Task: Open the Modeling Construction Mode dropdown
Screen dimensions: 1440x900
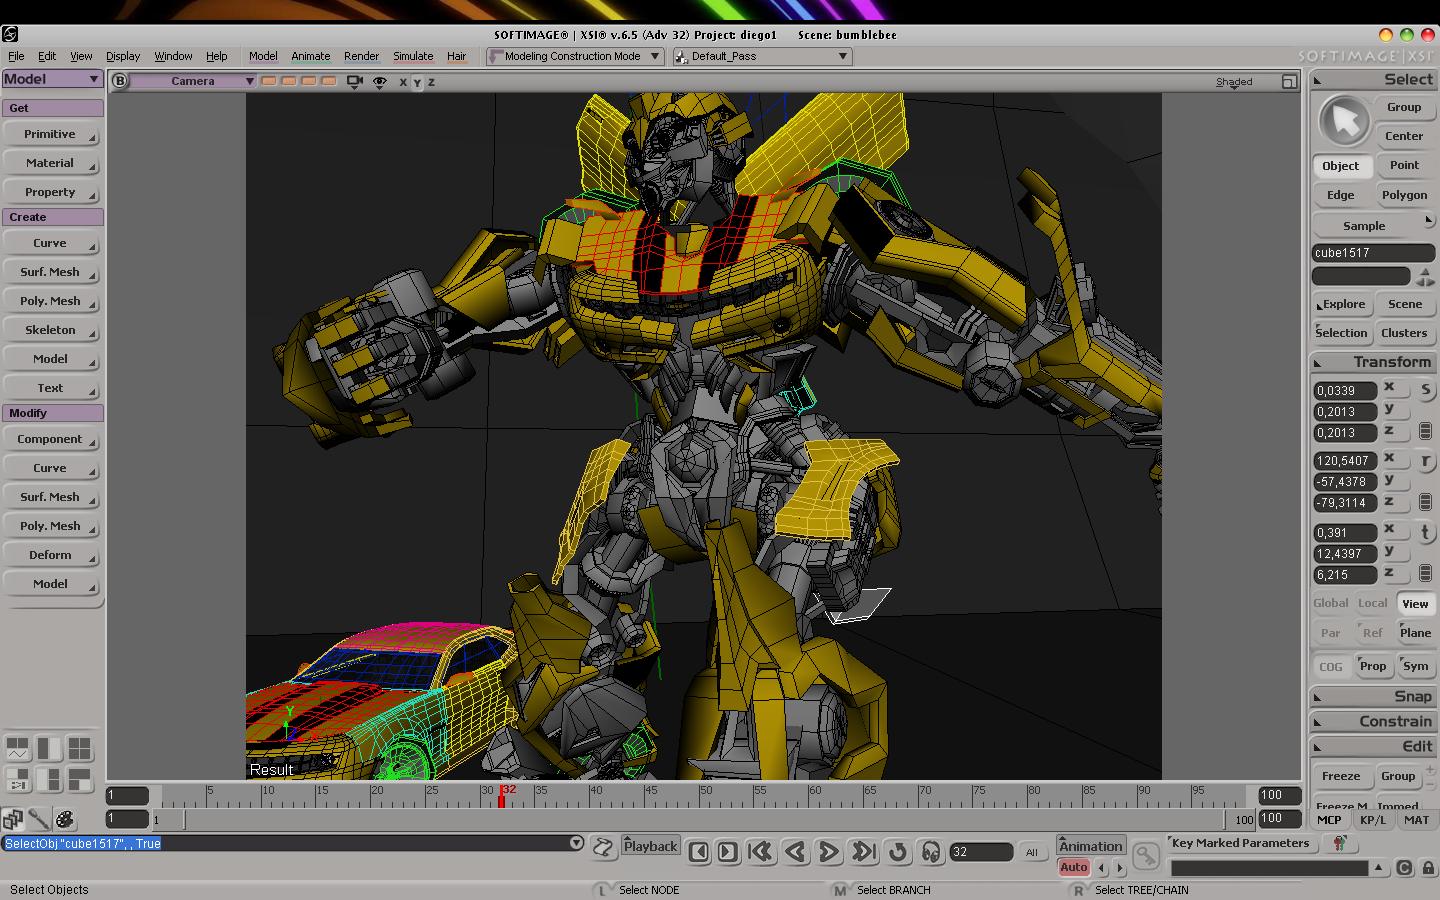Action: pyautogui.click(x=575, y=56)
